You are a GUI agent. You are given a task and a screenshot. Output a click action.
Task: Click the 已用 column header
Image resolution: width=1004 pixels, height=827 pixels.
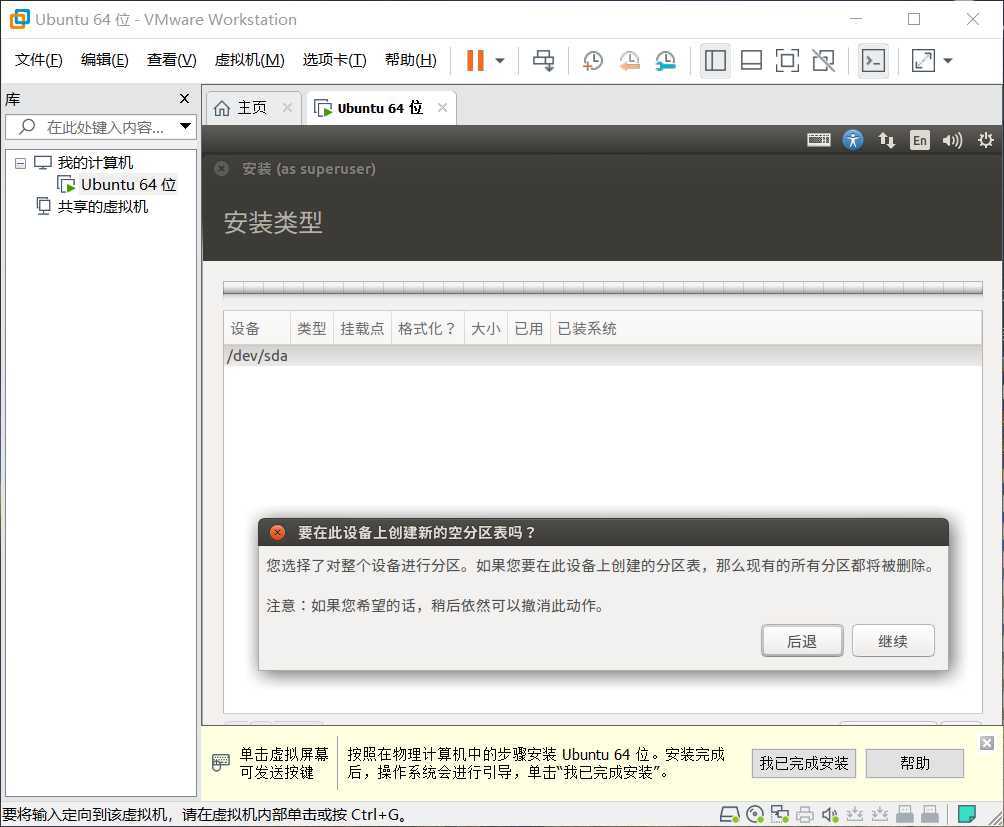point(529,328)
